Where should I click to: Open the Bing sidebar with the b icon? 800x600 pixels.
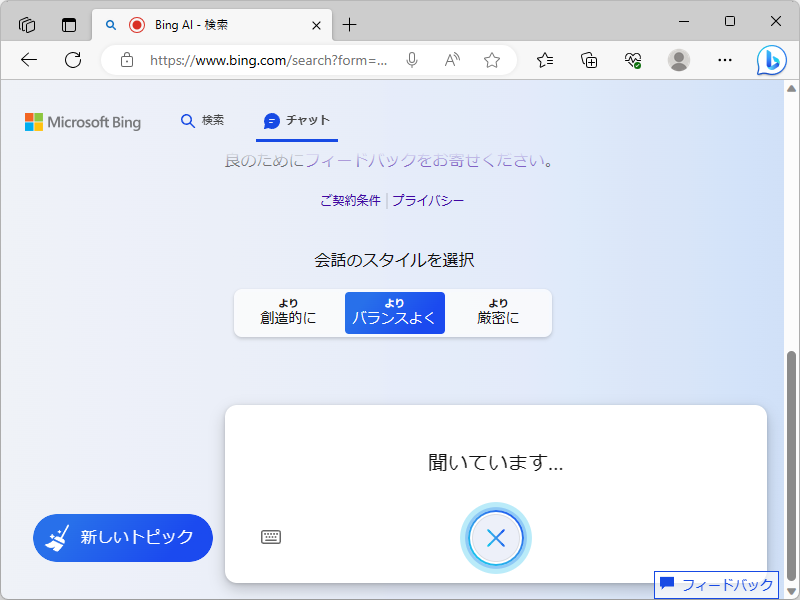pos(771,60)
